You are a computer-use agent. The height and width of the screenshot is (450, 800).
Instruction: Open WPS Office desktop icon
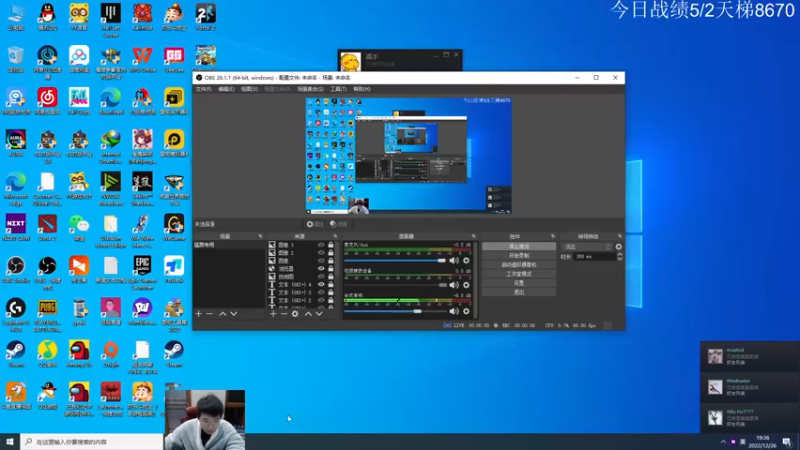tap(142, 59)
